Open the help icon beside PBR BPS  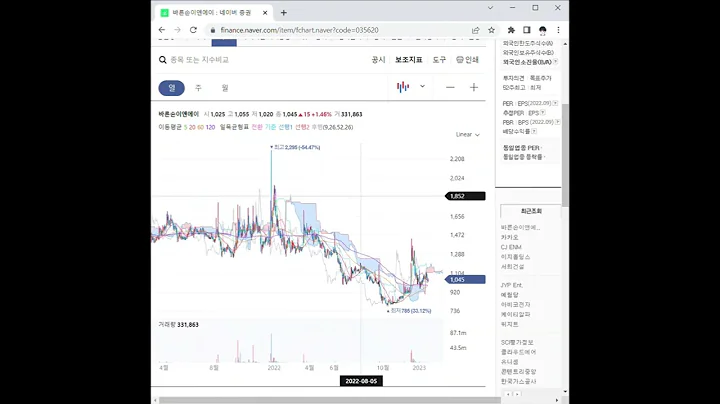(x=557, y=122)
